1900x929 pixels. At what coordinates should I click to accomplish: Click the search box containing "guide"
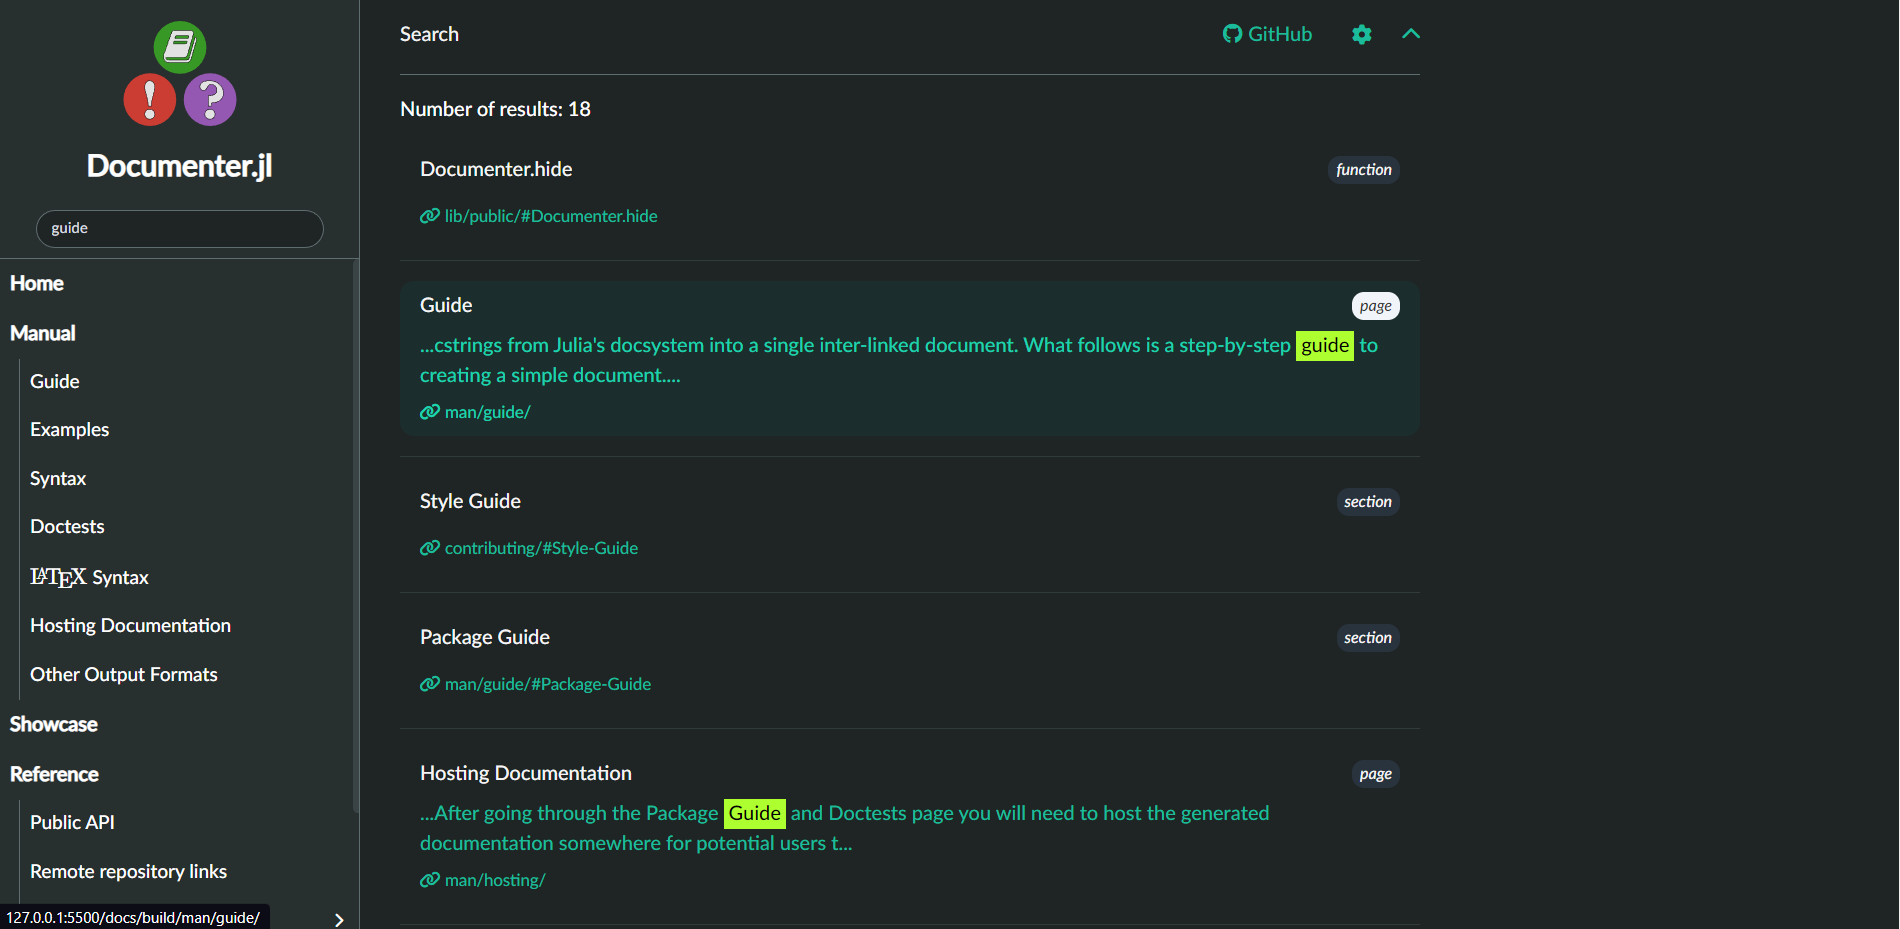[180, 228]
